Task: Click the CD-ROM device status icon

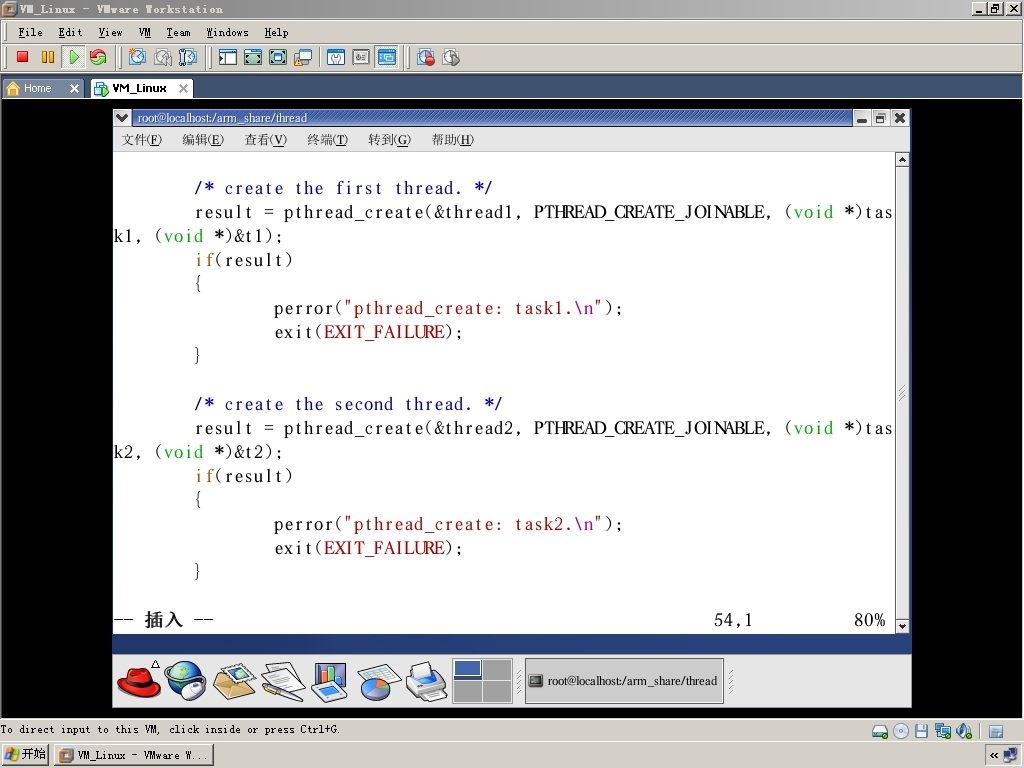Action: [x=901, y=731]
